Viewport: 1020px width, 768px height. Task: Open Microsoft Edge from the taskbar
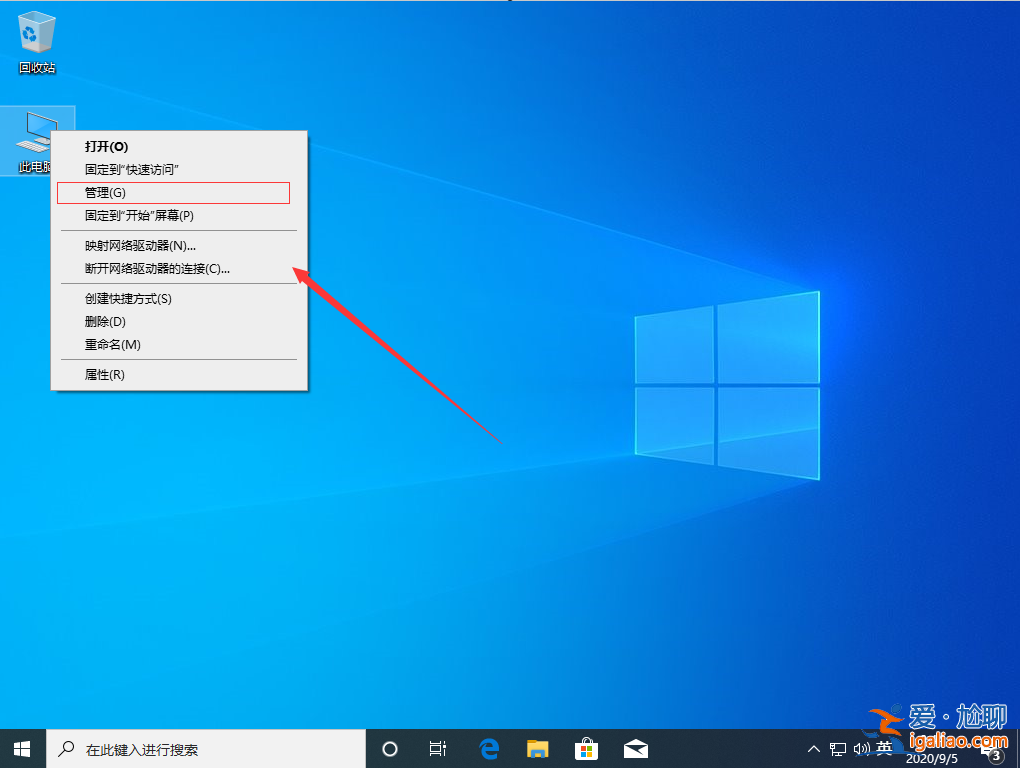[x=489, y=748]
